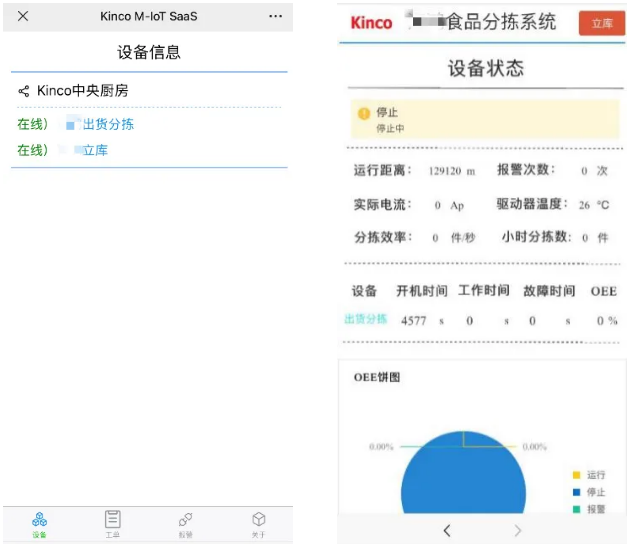This screenshot has width=629, height=550.
Task: Switch to the 工单 tab
Action: (113, 519)
